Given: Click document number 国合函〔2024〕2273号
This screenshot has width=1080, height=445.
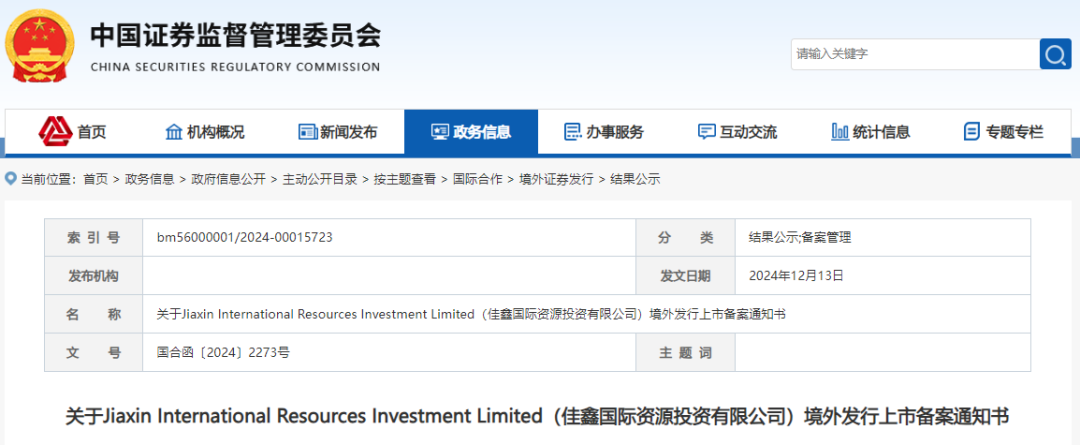Looking at the screenshot, I should coord(223,353).
